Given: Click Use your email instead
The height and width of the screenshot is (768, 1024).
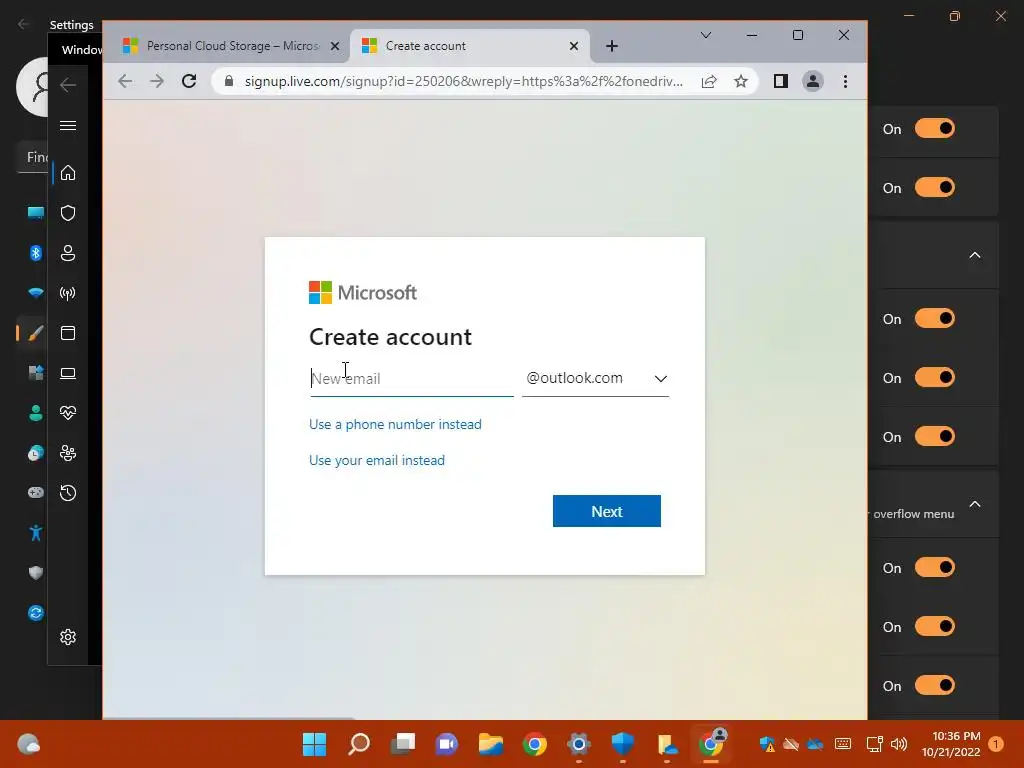Looking at the screenshot, I should pos(377,460).
